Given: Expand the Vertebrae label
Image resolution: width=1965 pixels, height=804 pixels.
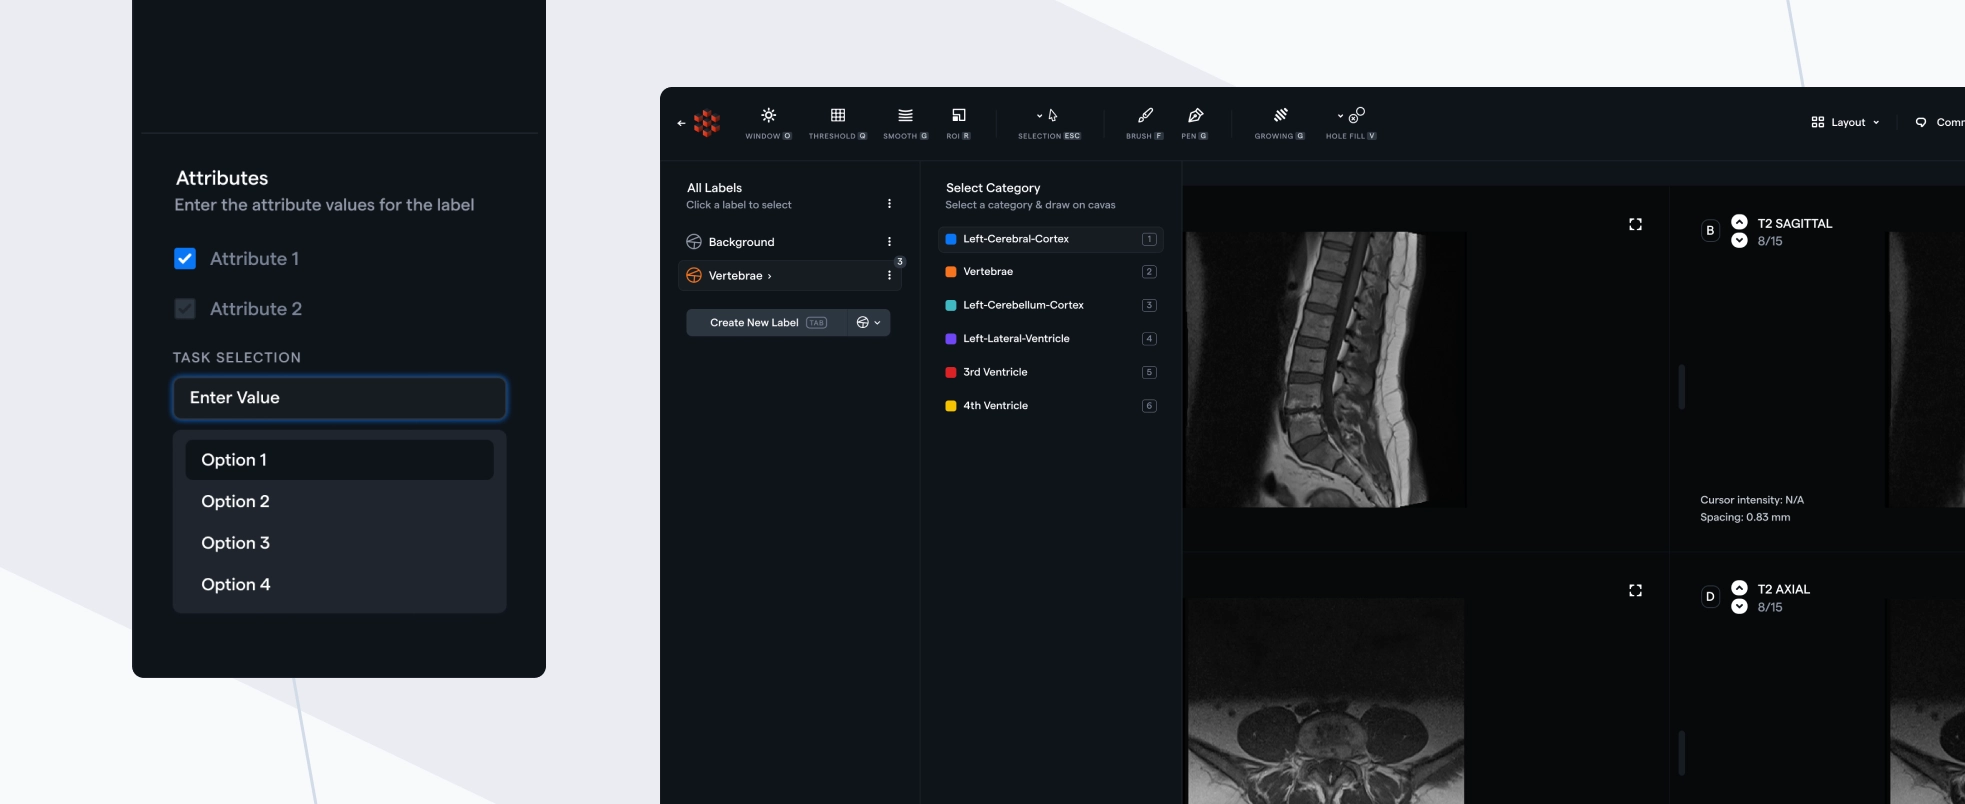Looking at the screenshot, I should tap(769, 276).
